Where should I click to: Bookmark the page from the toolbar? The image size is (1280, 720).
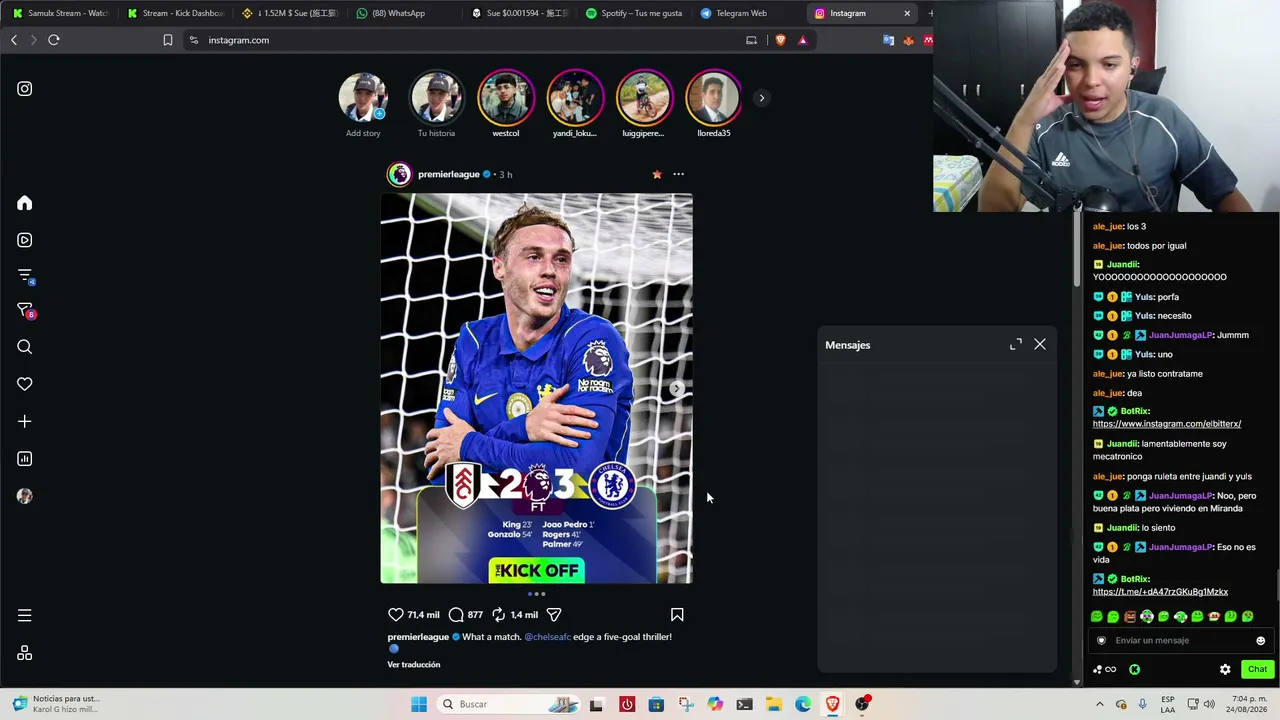[x=168, y=40]
